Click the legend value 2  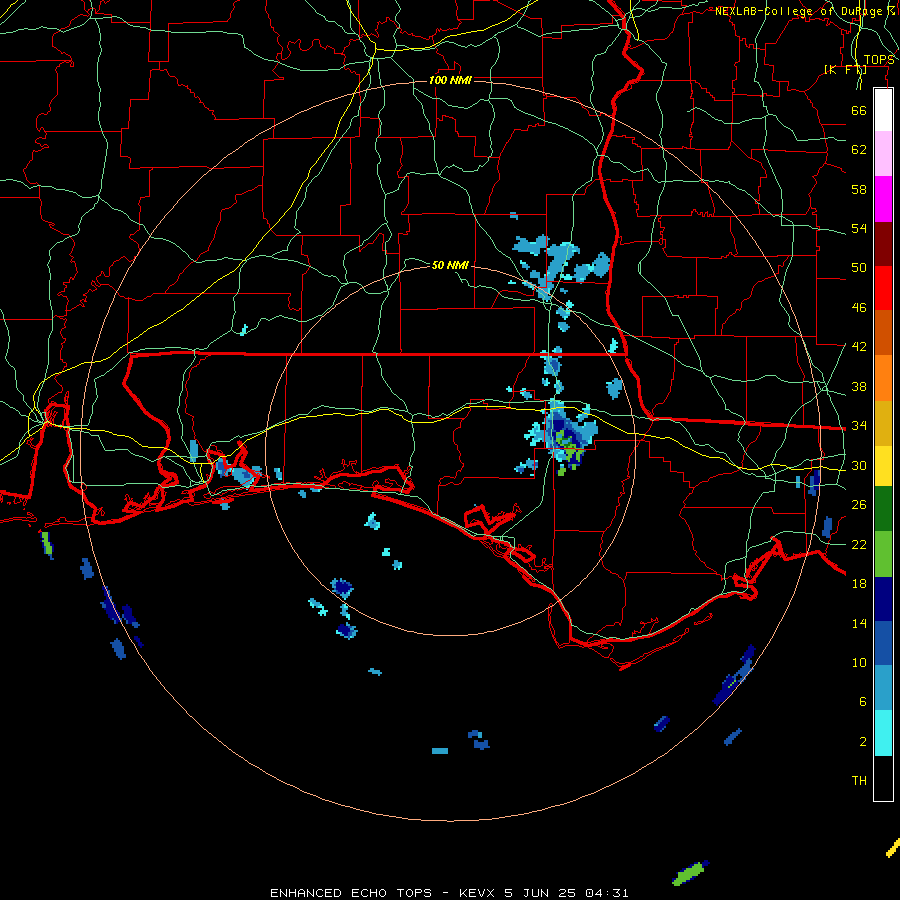[863, 742]
